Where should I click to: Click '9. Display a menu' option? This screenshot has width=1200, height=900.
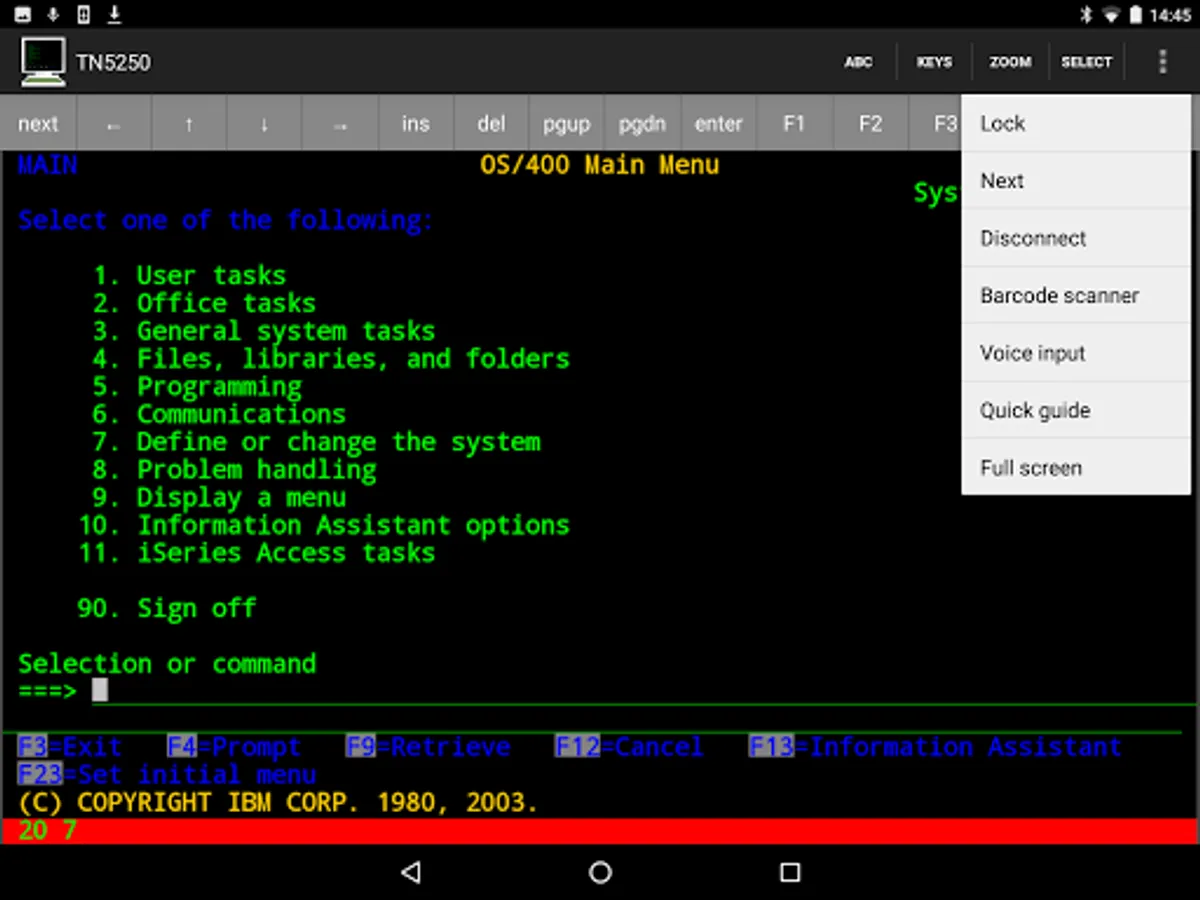coord(219,497)
